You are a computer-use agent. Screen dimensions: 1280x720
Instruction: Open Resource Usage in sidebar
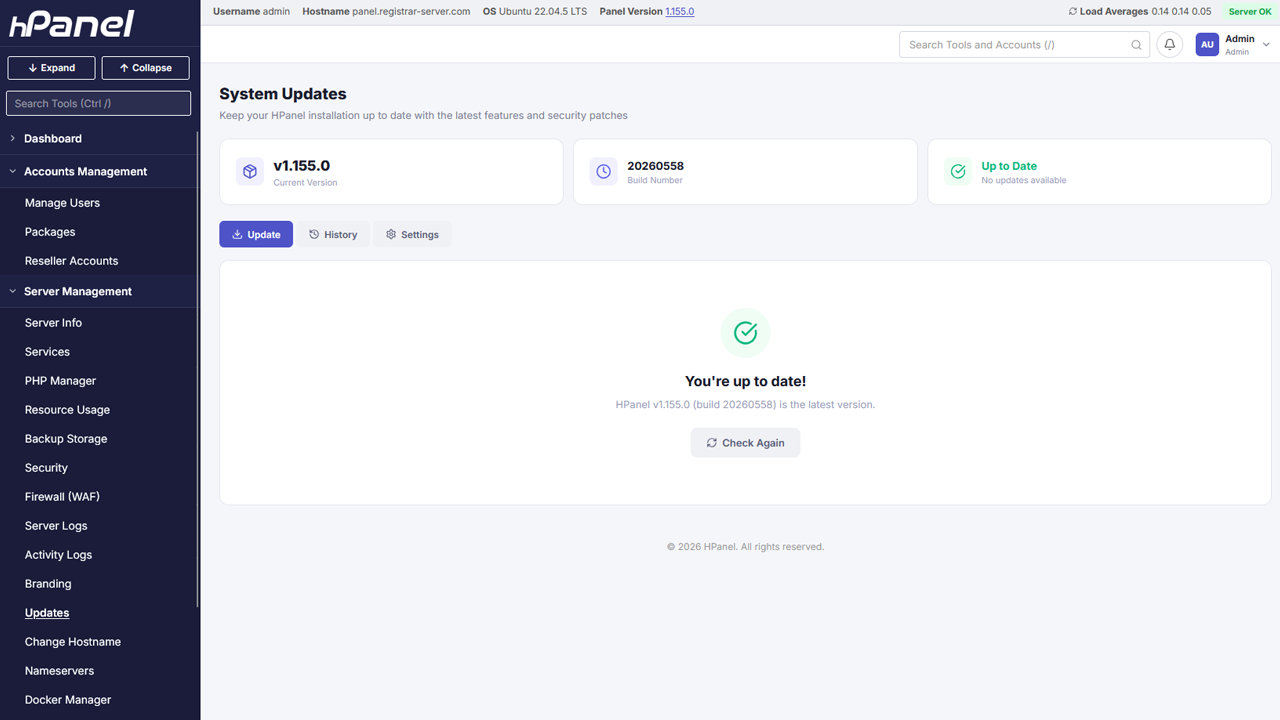coord(67,410)
